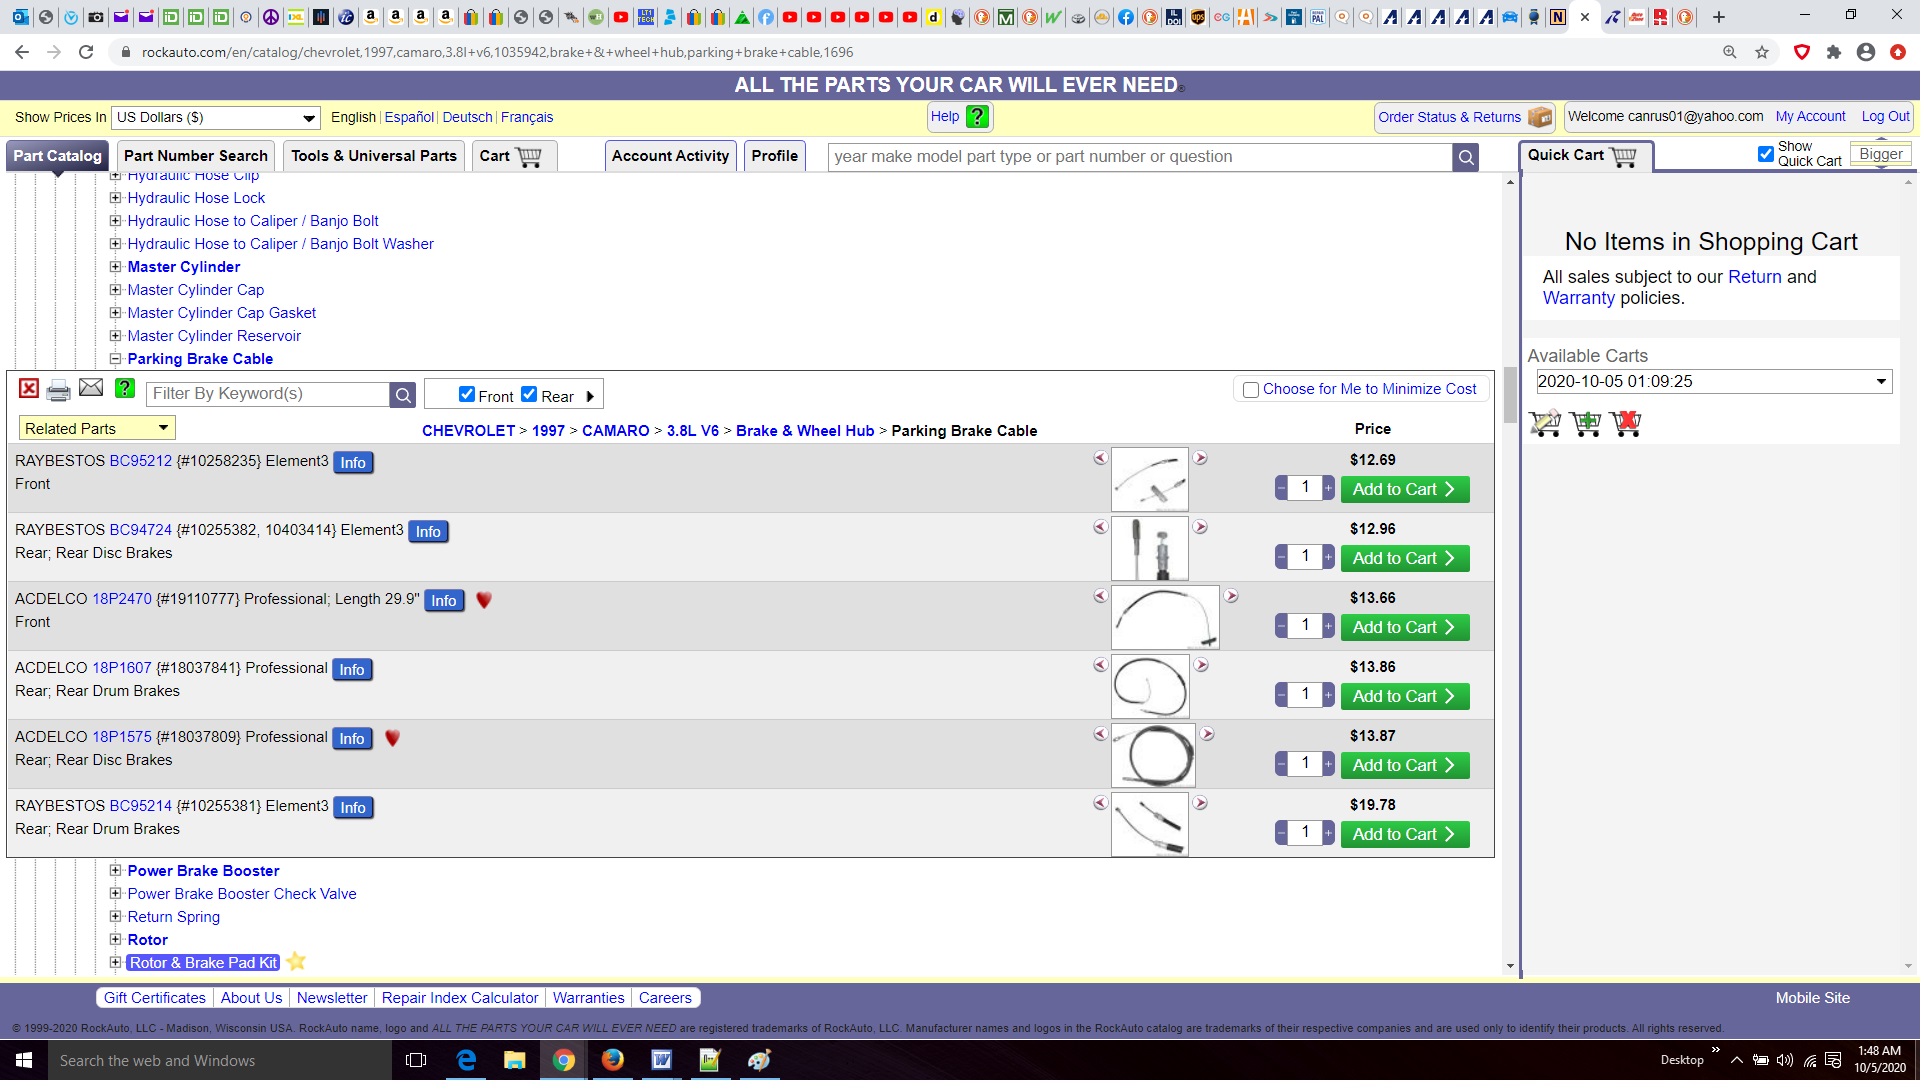Expand the Master Cylinder tree node
Viewport: 1924px width, 1090px height.
(x=116, y=268)
